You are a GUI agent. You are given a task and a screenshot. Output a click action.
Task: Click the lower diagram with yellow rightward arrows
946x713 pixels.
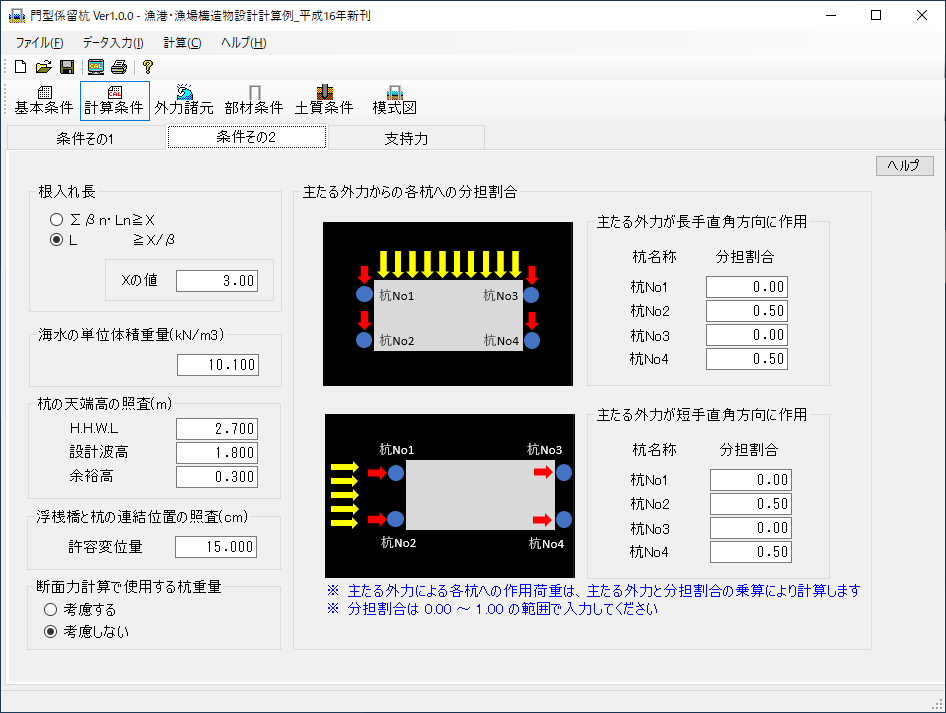449,496
